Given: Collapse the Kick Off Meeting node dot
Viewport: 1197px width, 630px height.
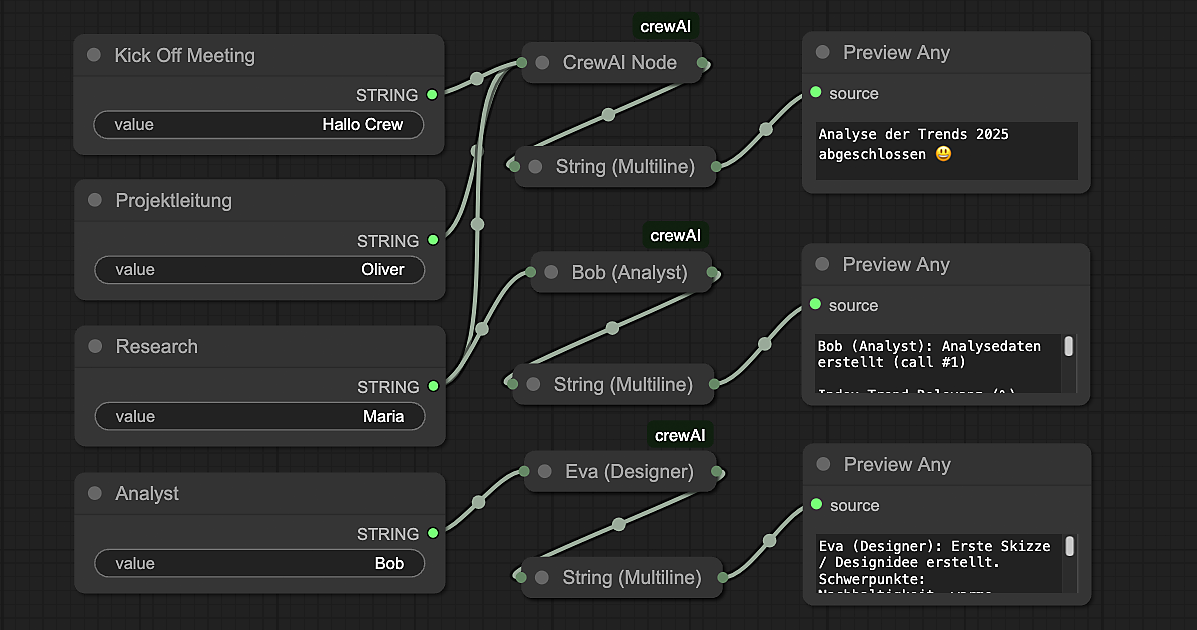Looking at the screenshot, I should 94,56.
